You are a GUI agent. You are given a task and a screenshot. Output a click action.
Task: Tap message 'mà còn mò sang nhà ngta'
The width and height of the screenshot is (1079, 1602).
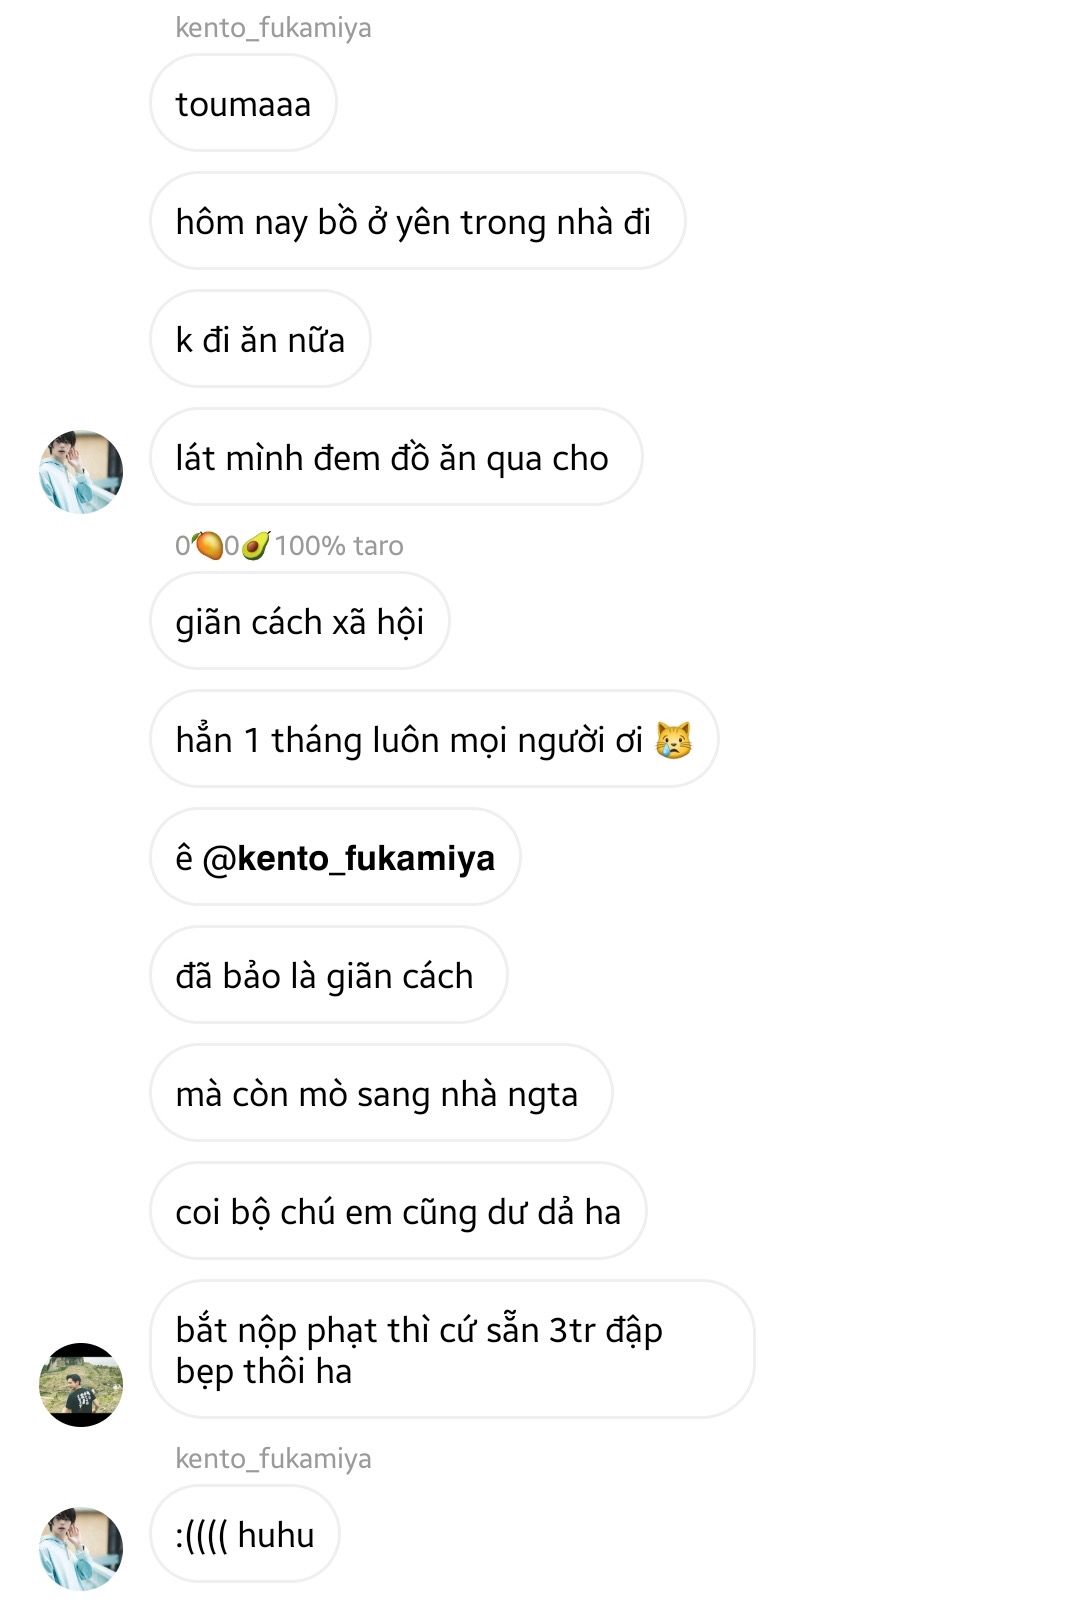click(x=381, y=1093)
